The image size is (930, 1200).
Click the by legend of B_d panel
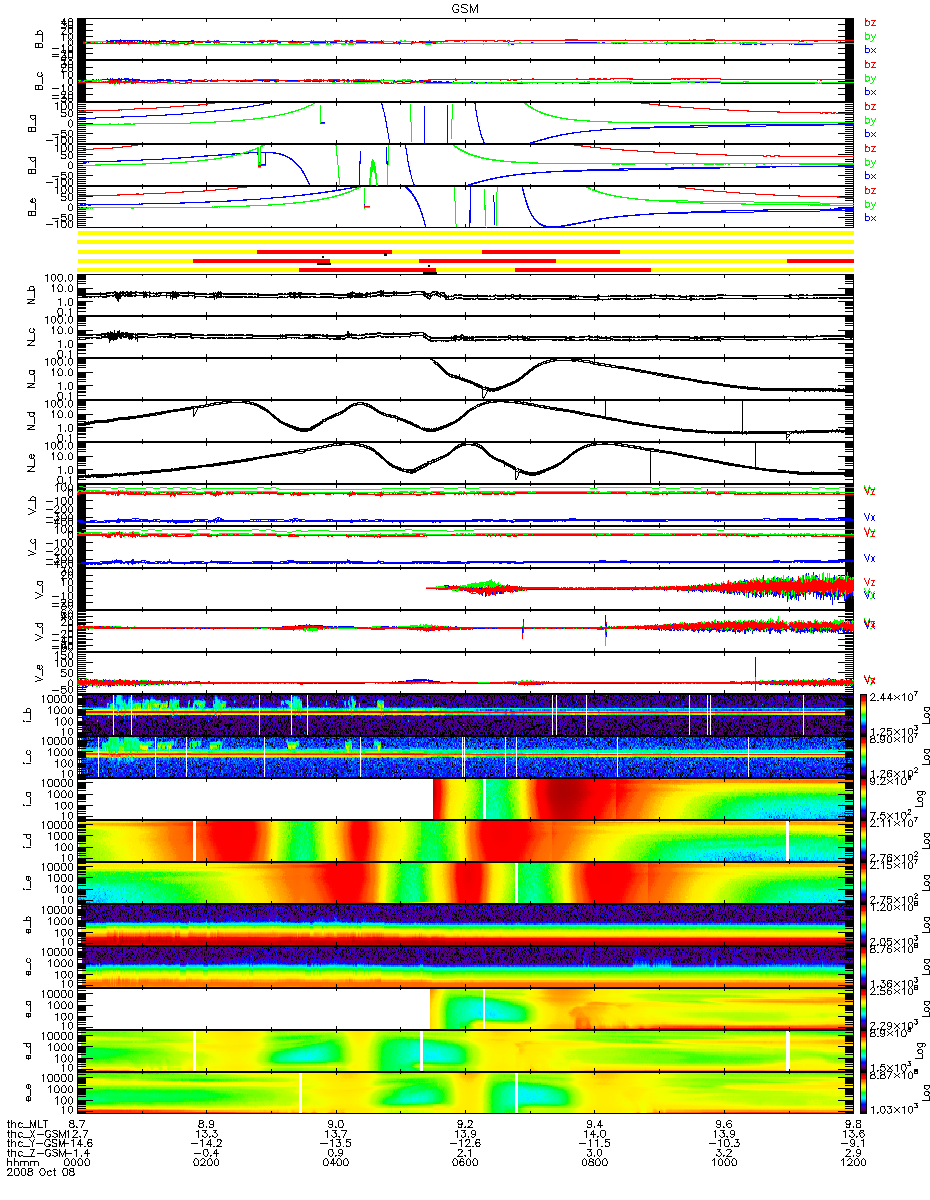(x=870, y=162)
